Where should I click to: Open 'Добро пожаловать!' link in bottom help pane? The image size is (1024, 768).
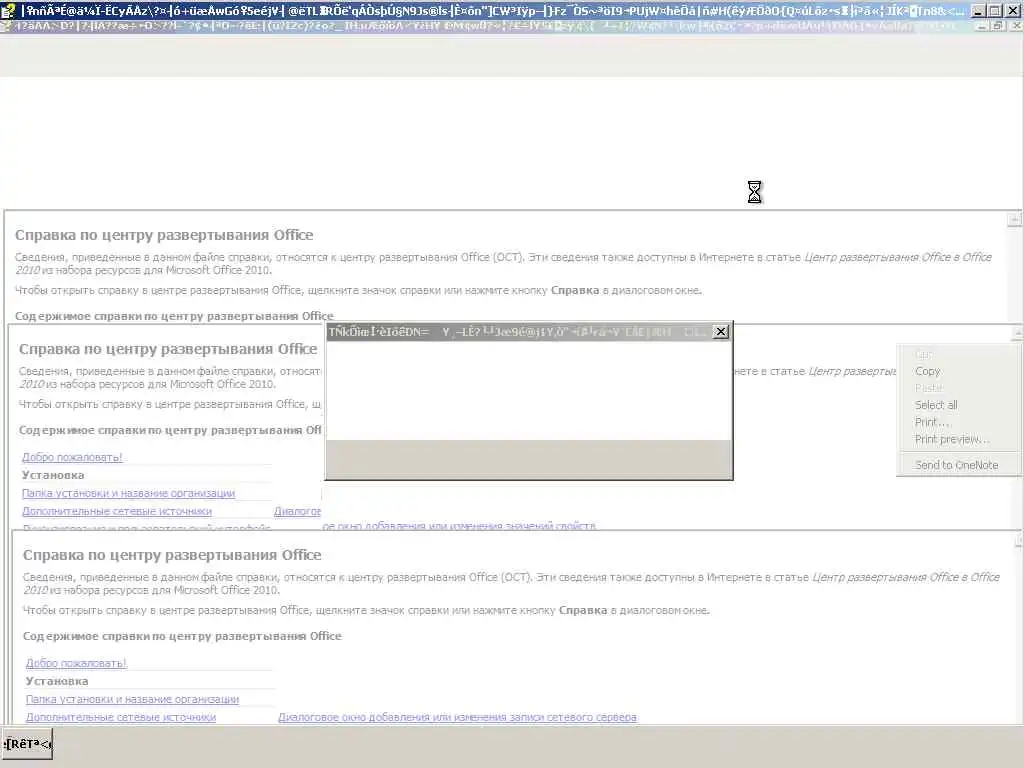[76, 663]
